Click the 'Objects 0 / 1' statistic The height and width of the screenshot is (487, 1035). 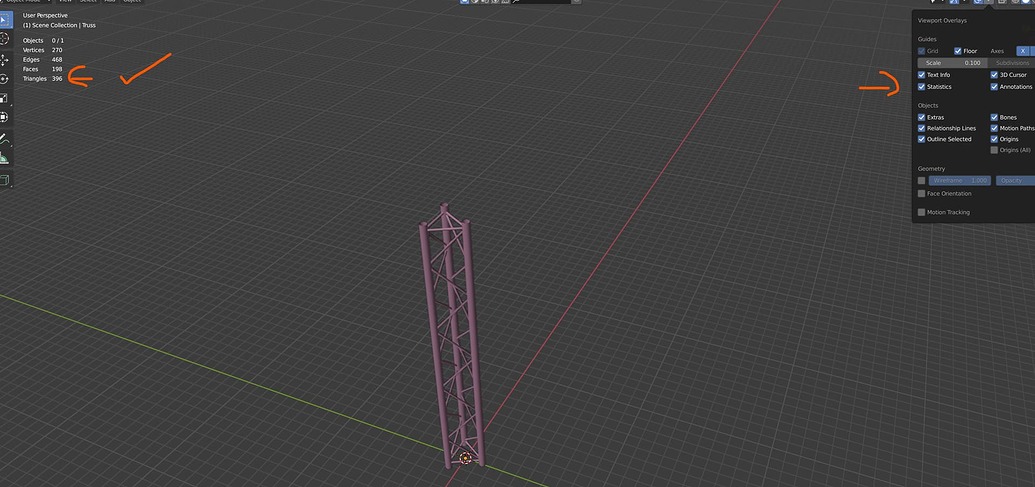click(x=43, y=40)
